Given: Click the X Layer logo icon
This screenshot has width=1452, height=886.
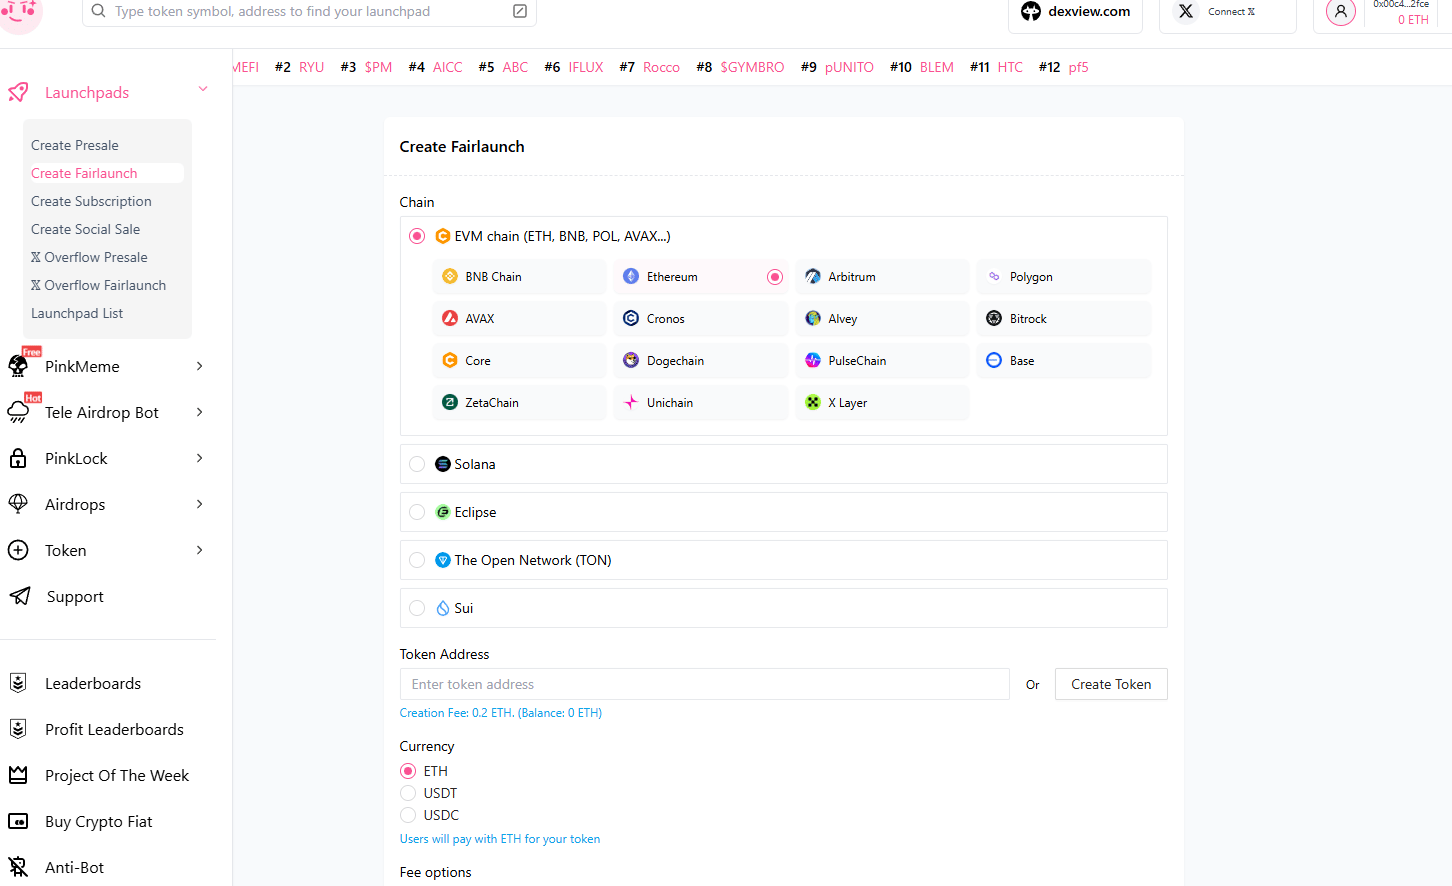Looking at the screenshot, I should coord(813,402).
